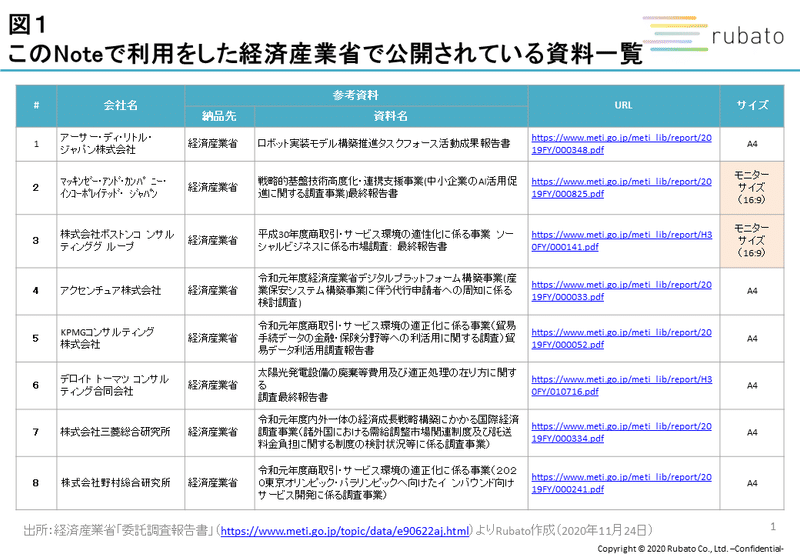Select the URL column header
The height and width of the screenshot is (554, 800).
click(623, 106)
